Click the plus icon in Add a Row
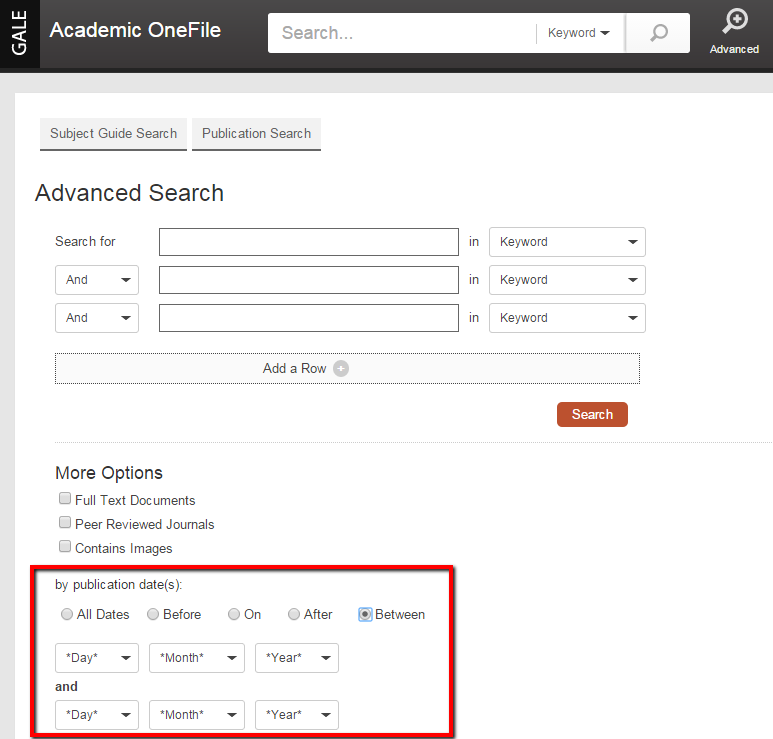The width and height of the screenshot is (773, 739). pos(341,368)
